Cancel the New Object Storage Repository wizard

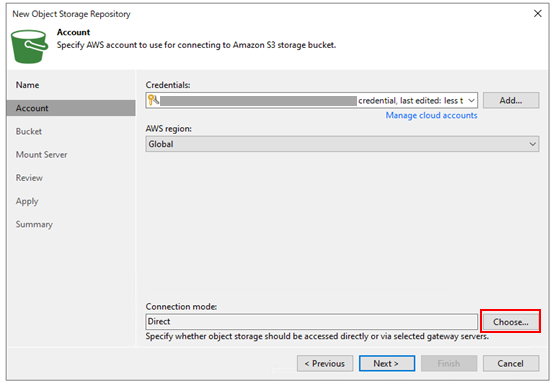point(511,363)
